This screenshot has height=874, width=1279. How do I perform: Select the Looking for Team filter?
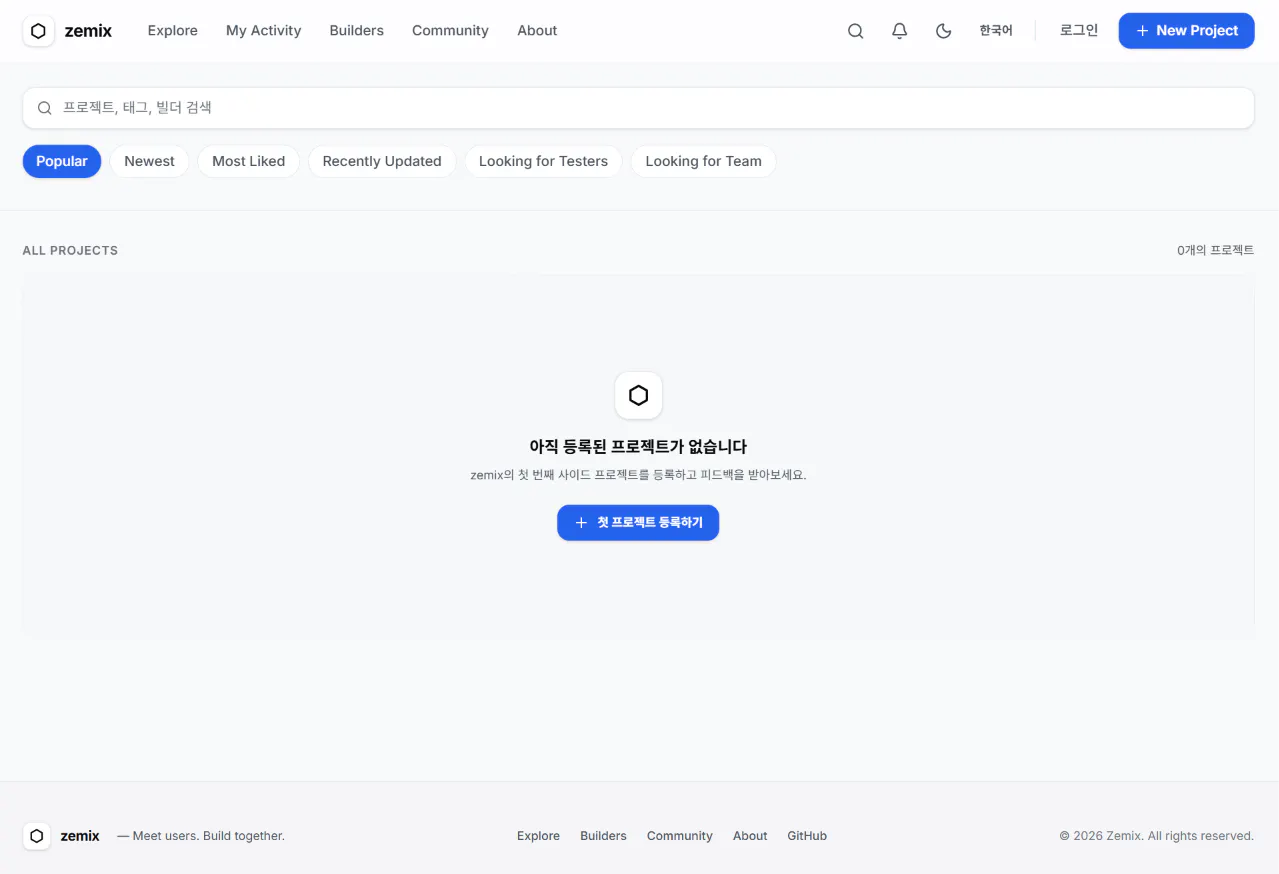coord(703,161)
